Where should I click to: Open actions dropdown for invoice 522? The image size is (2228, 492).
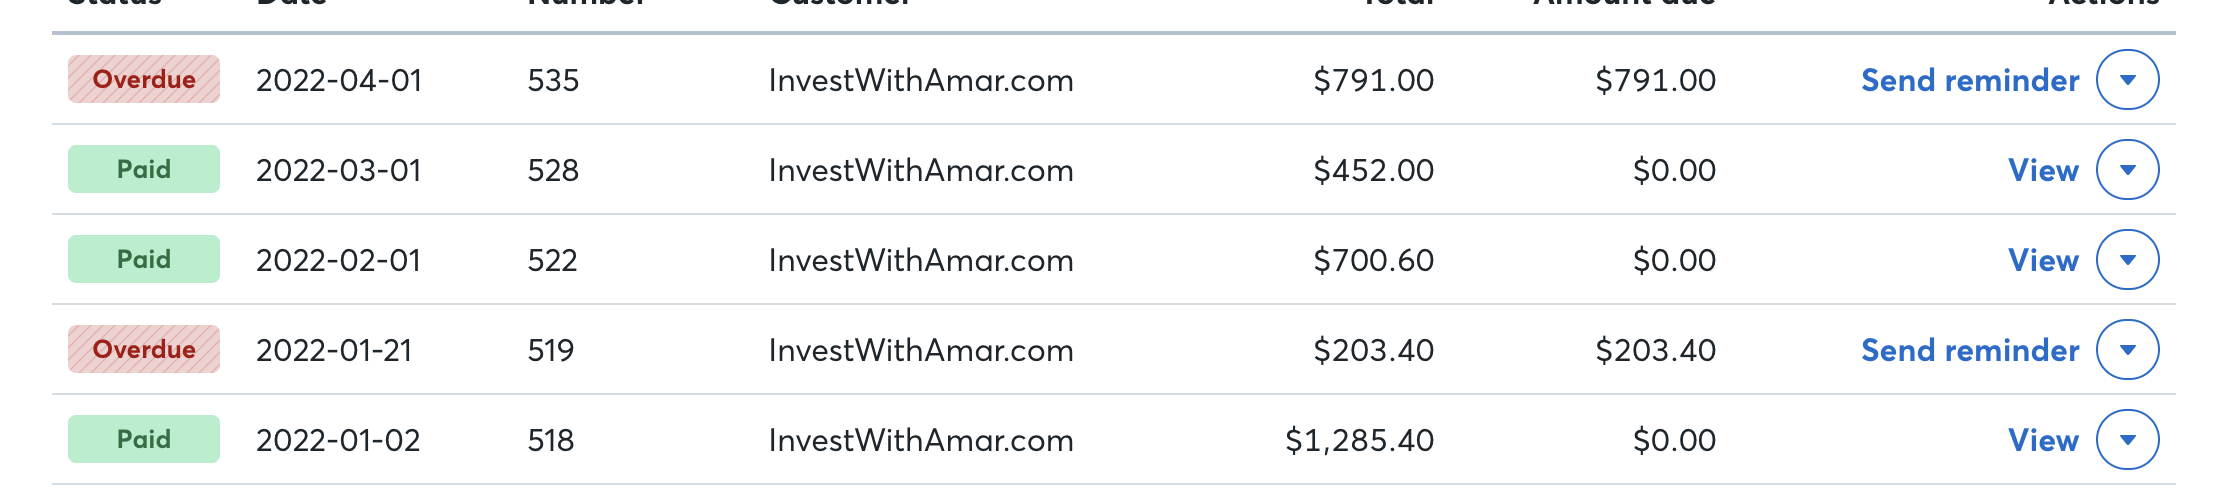click(x=2127, y=260)
